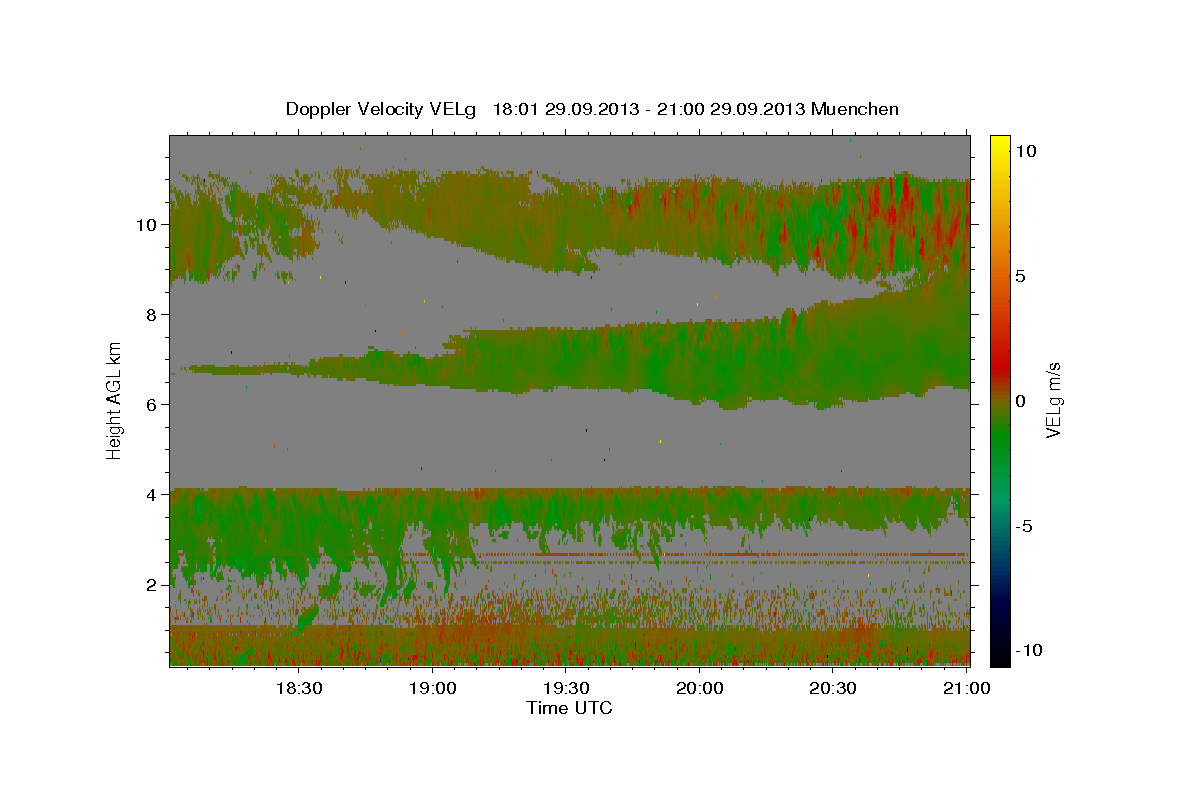Click the 'VELg m/s' colorbar title
This screenshot has height=800, width=1200.
[1054, 400]
